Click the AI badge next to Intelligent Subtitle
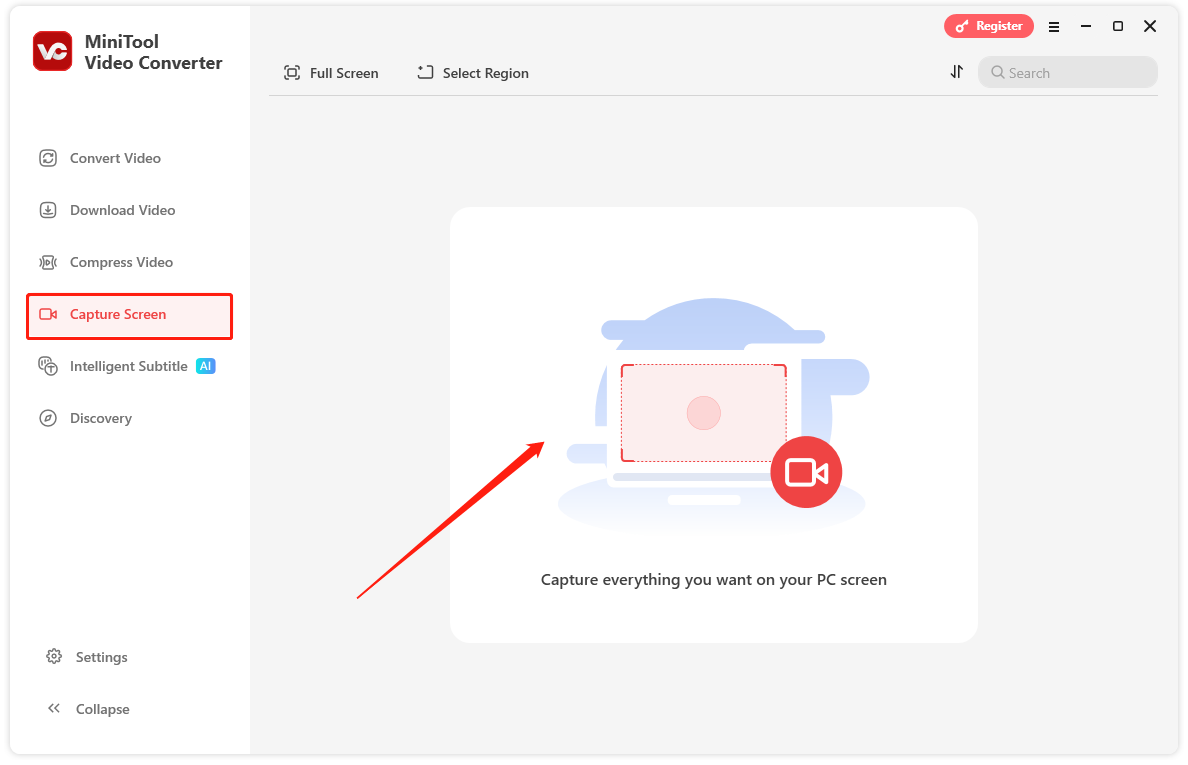 pos(206,366)
